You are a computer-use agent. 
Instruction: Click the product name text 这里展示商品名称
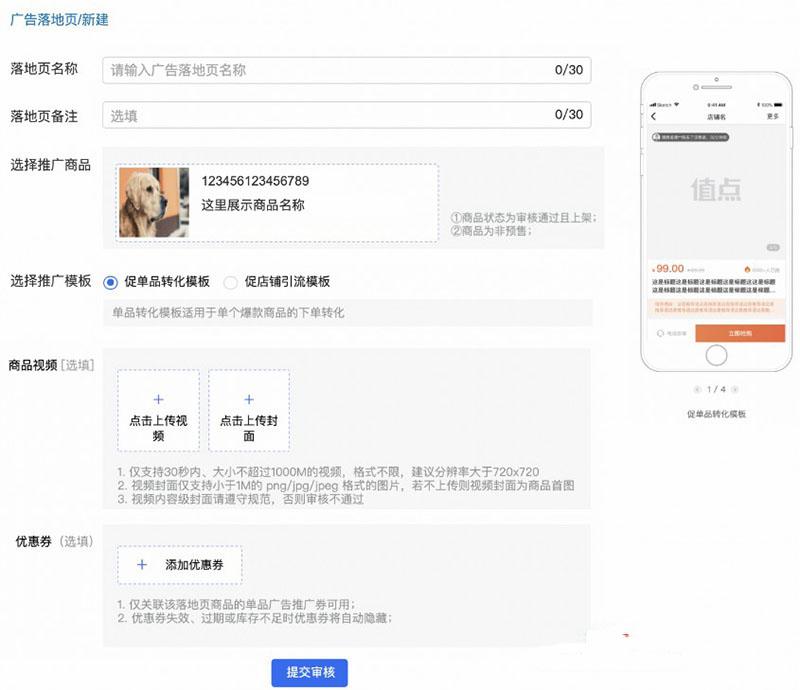(253, 206)
